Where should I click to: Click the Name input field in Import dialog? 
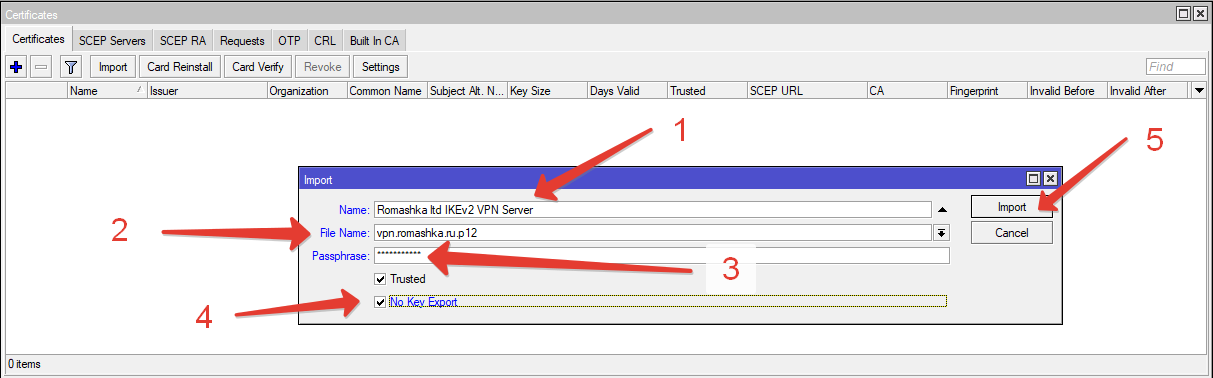(652, 211)
